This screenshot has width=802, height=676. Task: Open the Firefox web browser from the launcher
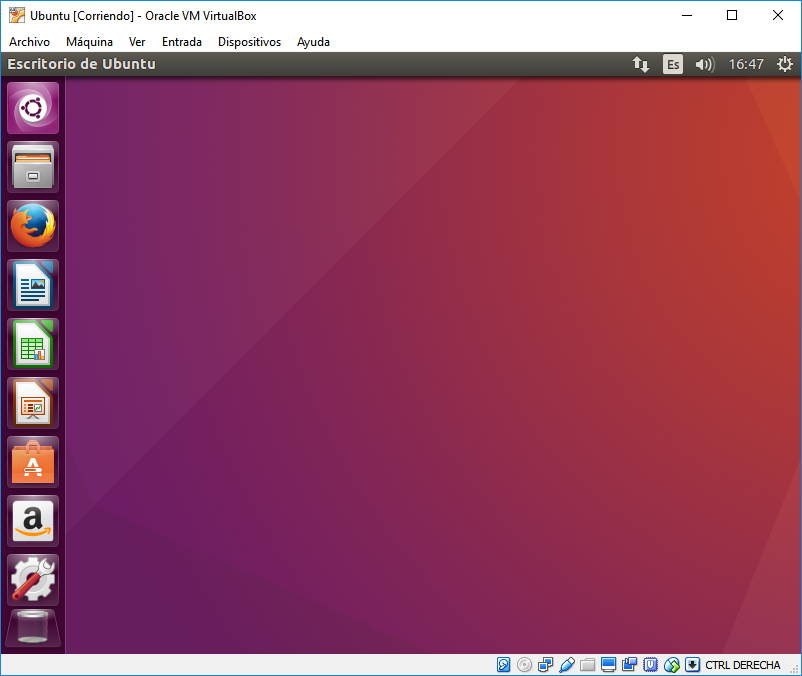pyautogui.click(x=32, y=226)
